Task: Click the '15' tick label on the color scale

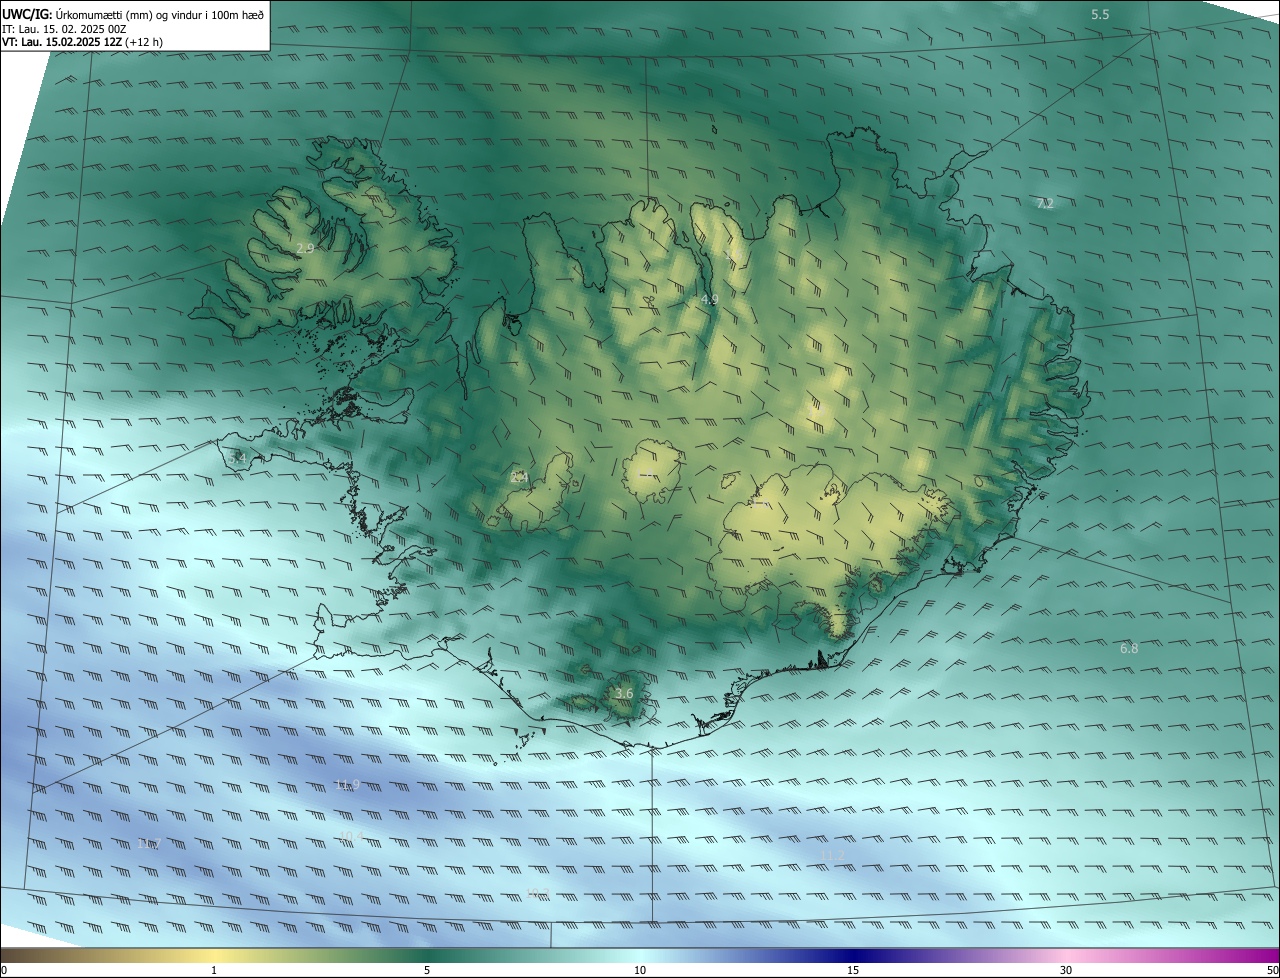Action: (x=853, y=970)
